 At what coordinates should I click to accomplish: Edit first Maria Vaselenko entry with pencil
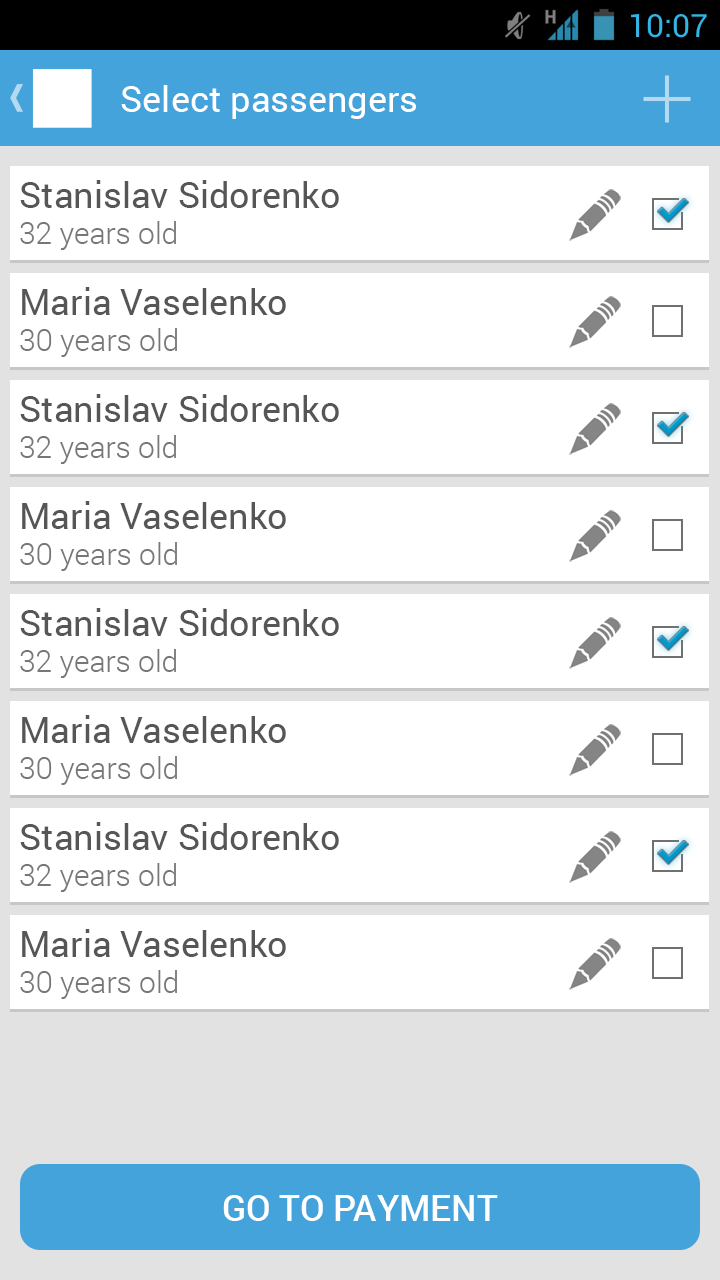pos(595,321)
